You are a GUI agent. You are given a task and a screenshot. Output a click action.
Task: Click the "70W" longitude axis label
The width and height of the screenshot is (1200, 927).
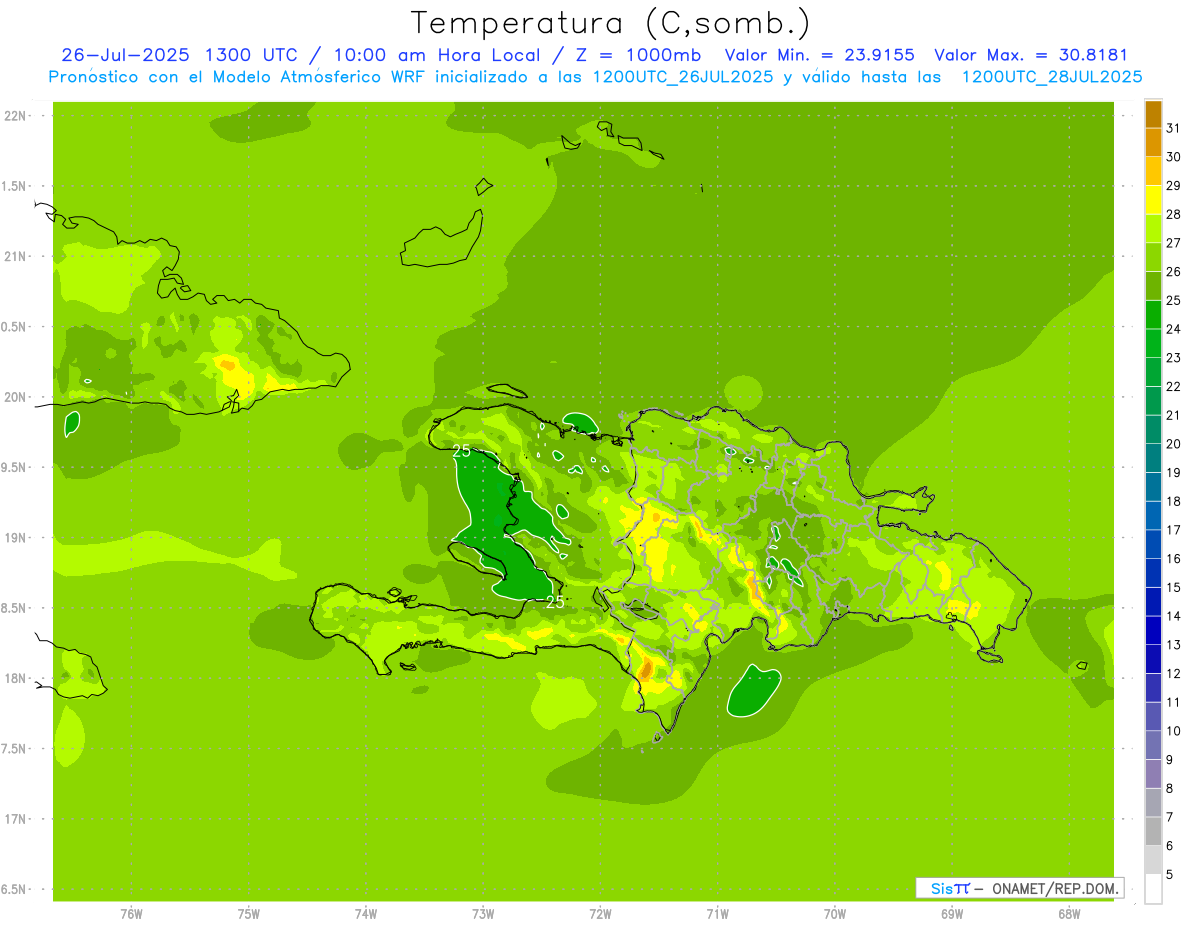pyautogui.click(x=835, y=914)
